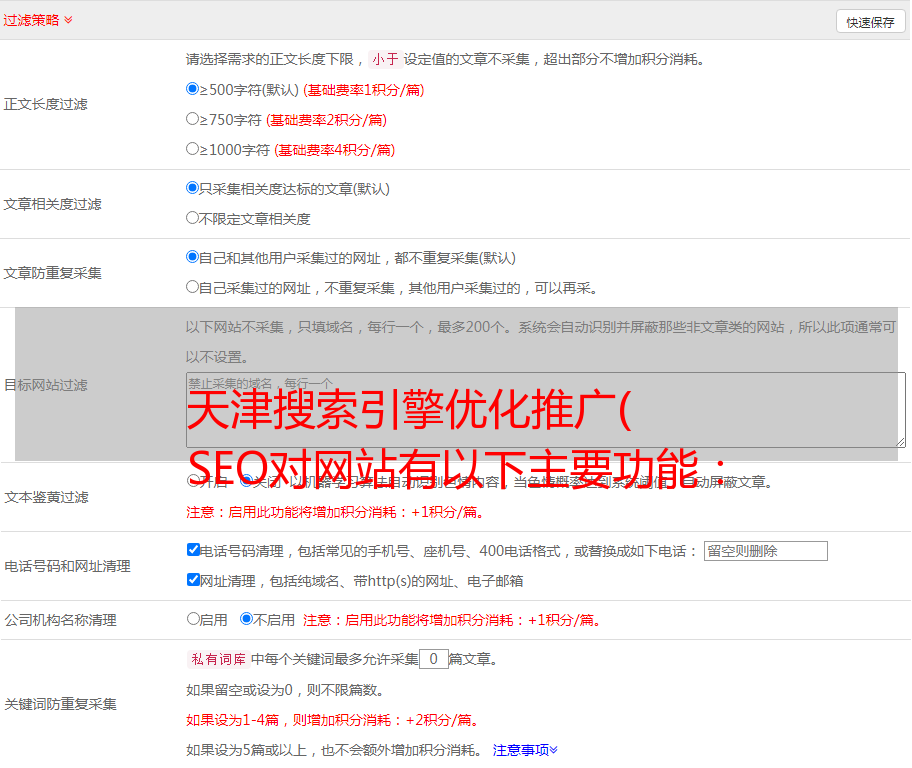Collapse the 过滤策略 section chevron
The height and width of the screenshot is (768, 912).
pyautogui.click(x=68, y=20)
